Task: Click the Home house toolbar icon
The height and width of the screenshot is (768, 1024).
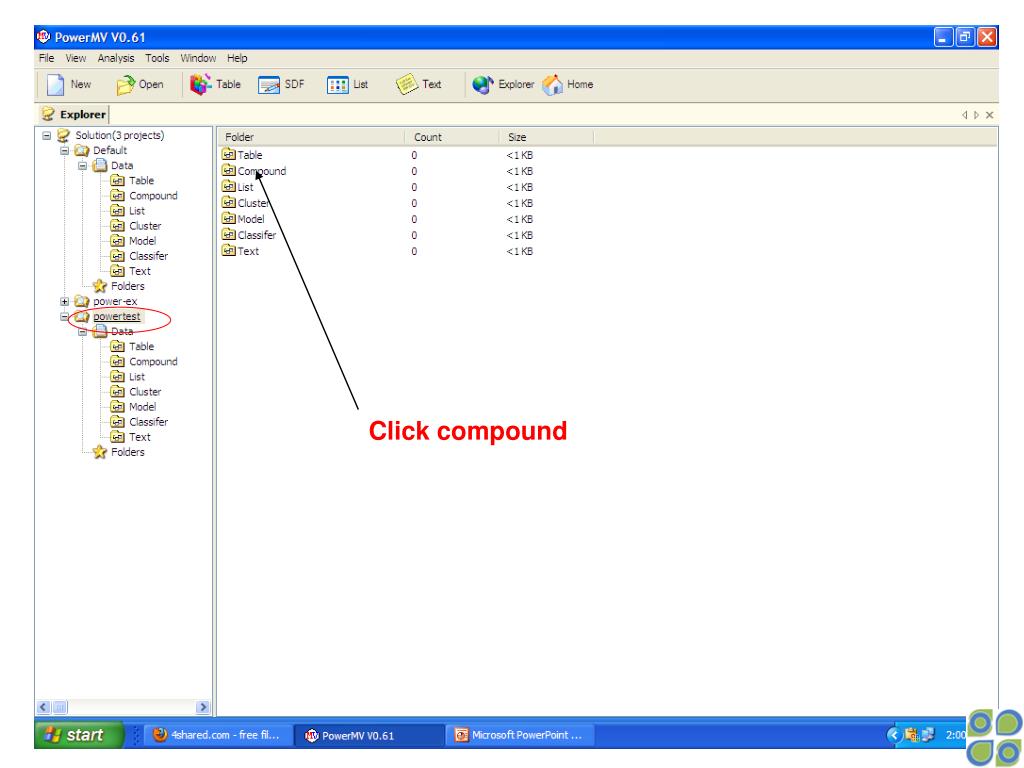Action: (x=552, y=84)
